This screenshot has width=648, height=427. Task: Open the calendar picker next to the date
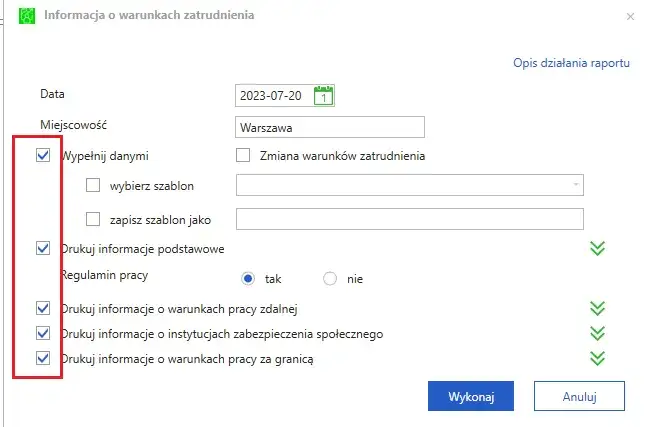tap(323, 95)
